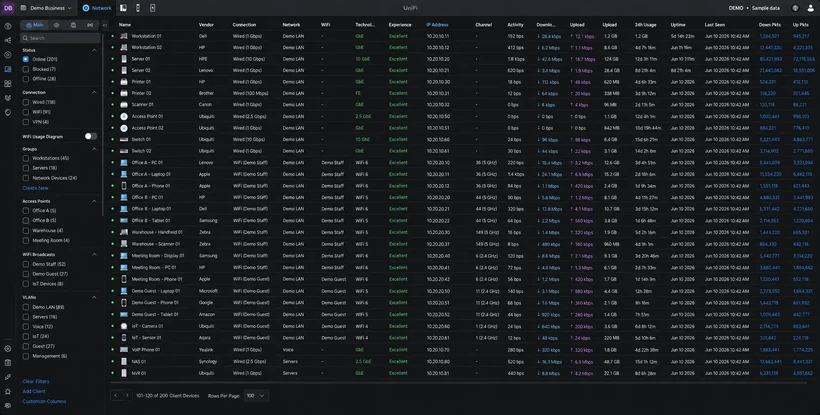Viewport: 820px width, 415px height.
Task: Check the IoT Devices (8) broadcast filter
Action: point(26,284)
